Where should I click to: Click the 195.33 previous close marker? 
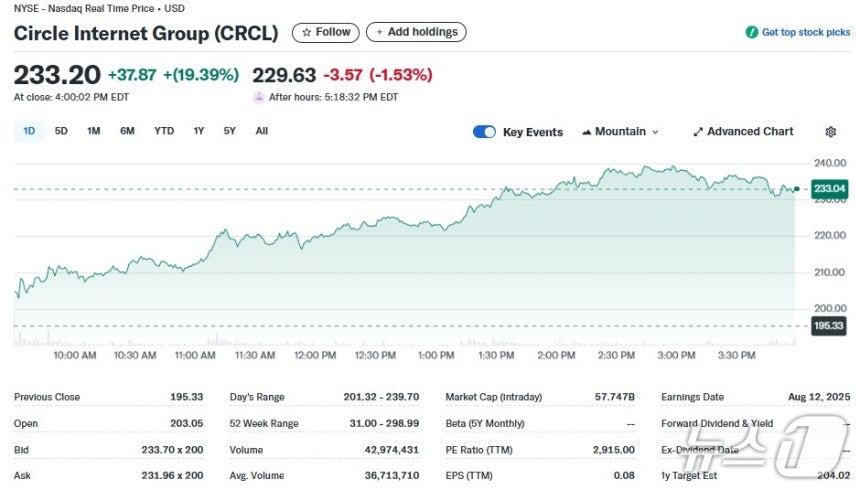point(828,326)
